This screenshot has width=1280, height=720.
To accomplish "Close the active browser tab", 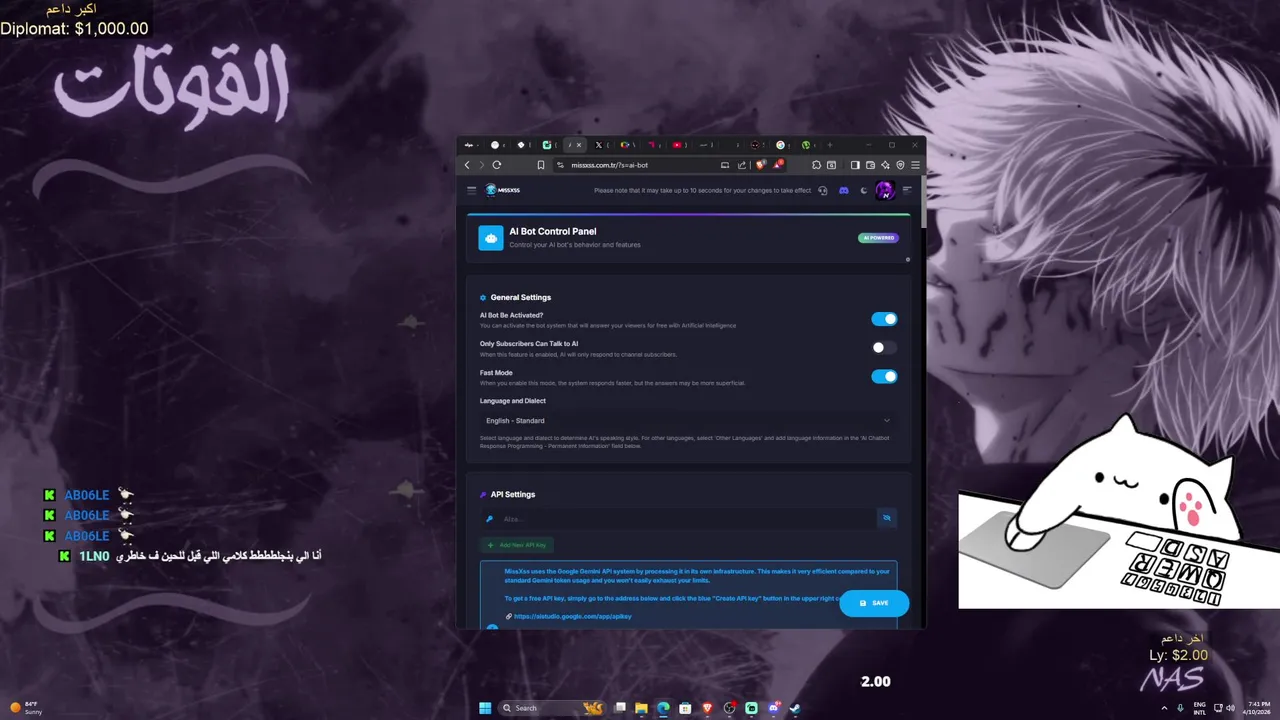I will (x=579, y=145).
